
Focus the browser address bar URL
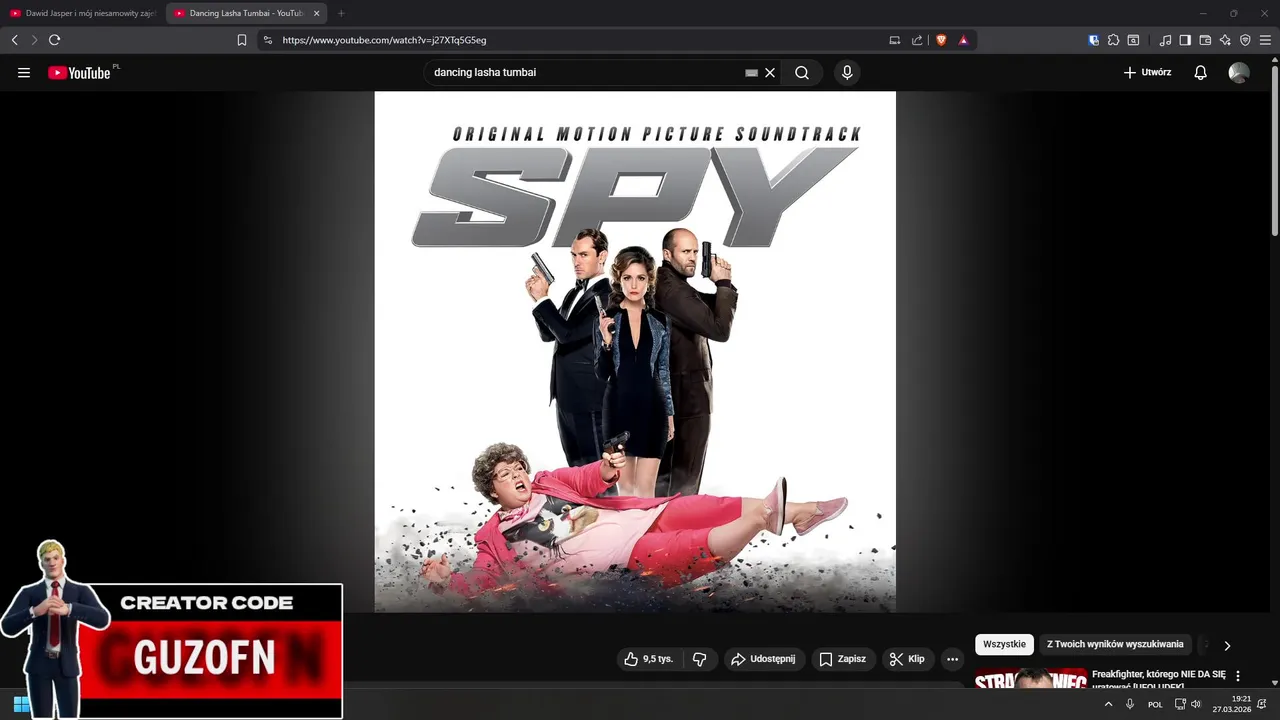coord(385,40)
